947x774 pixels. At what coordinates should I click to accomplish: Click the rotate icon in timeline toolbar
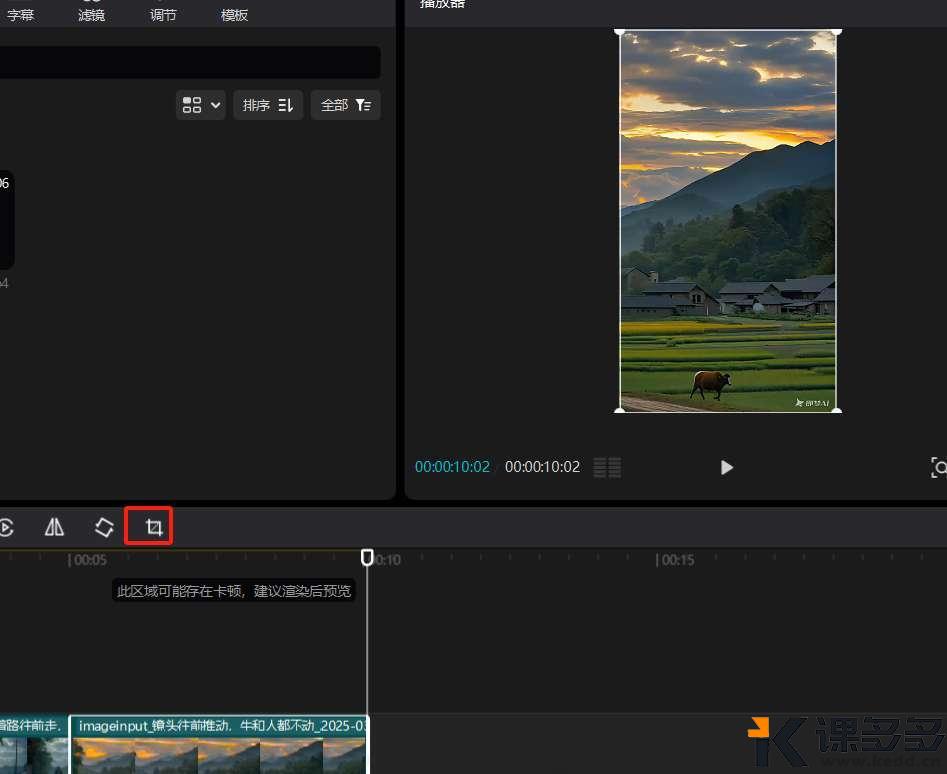point(104,527)
